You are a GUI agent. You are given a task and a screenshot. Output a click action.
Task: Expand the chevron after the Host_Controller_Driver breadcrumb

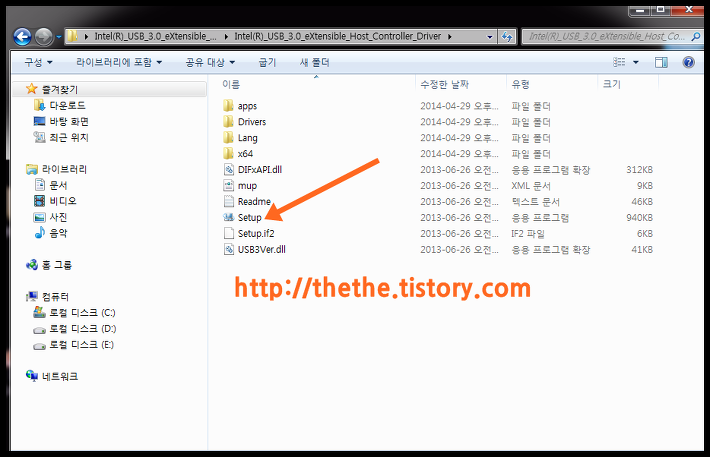[x=450, y=36]
